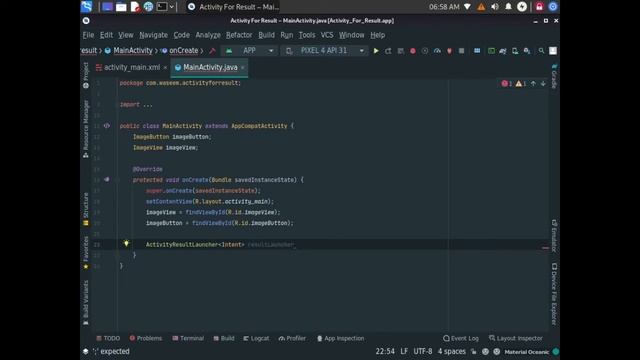Open the Gradle panel on right edge
Viewport: 640px width, 360px height.
point(554,76)
